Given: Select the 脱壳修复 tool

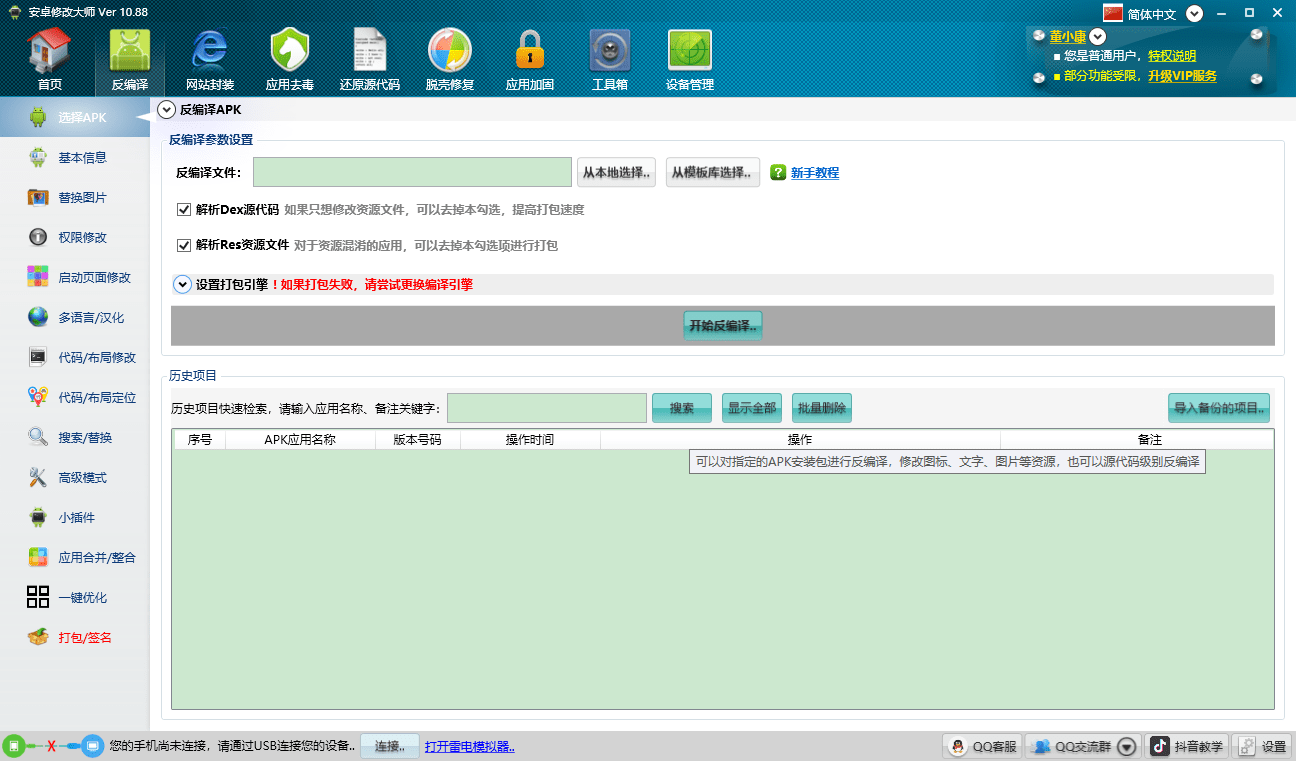Looking at the screenshot, I should [450, 57].
